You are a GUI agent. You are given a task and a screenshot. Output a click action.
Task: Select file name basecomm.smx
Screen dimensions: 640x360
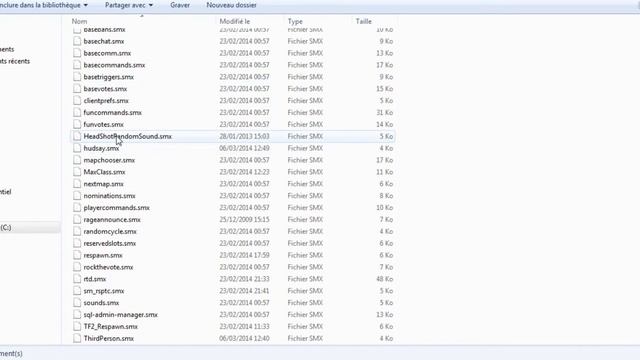click(107, 53)
